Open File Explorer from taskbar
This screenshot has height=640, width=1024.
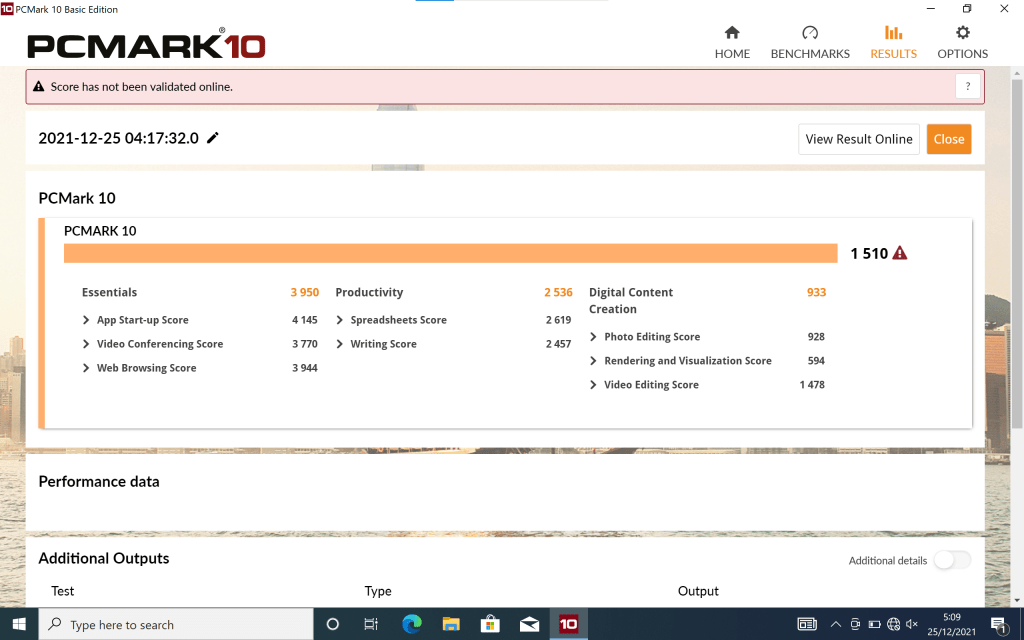pos(451,624)
